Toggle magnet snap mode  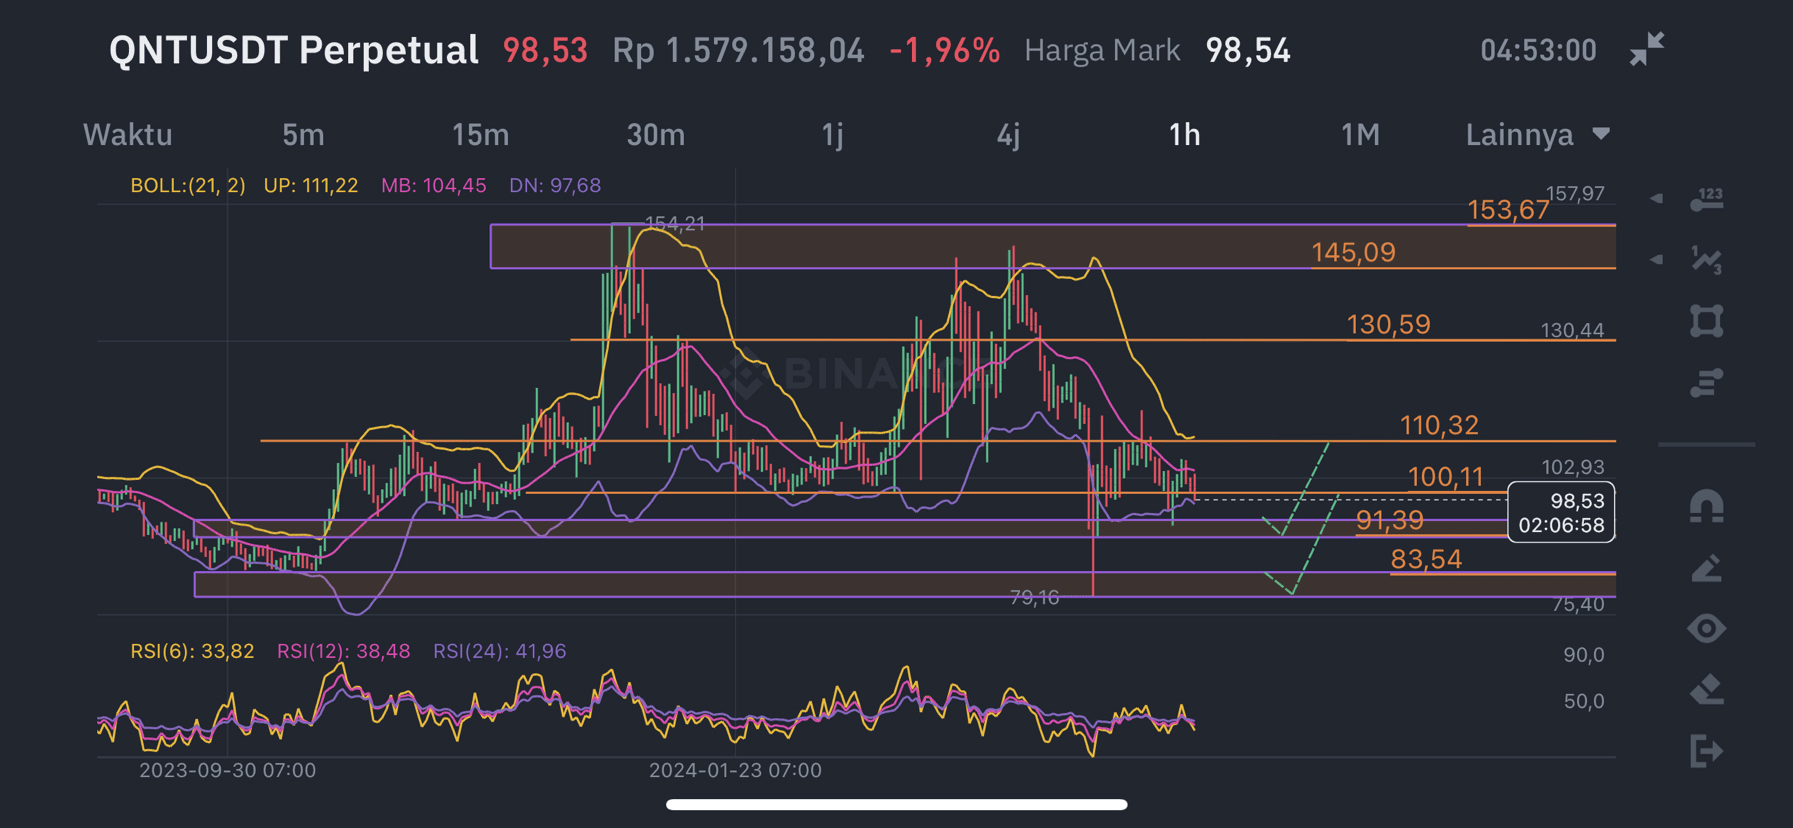tap(1706, 507)
